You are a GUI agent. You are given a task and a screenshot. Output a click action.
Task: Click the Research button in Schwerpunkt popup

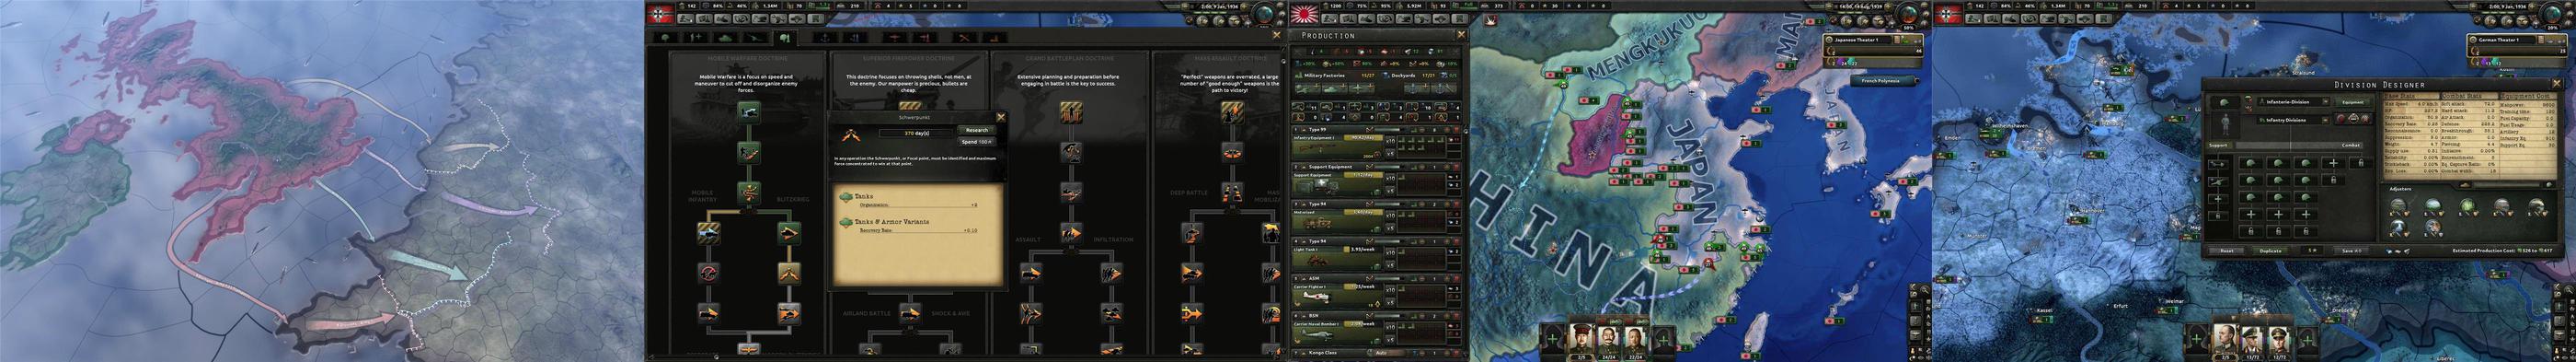976,130
